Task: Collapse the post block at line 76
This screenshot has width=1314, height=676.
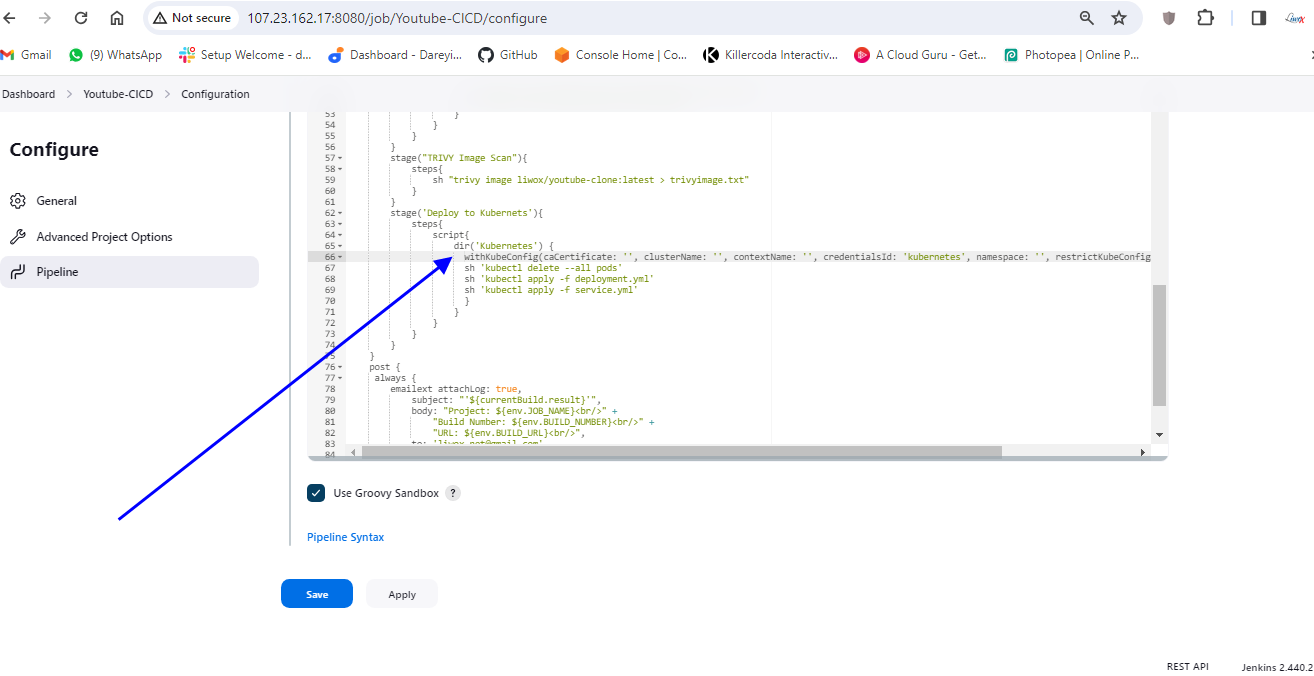Action: (x=340, y=367)
